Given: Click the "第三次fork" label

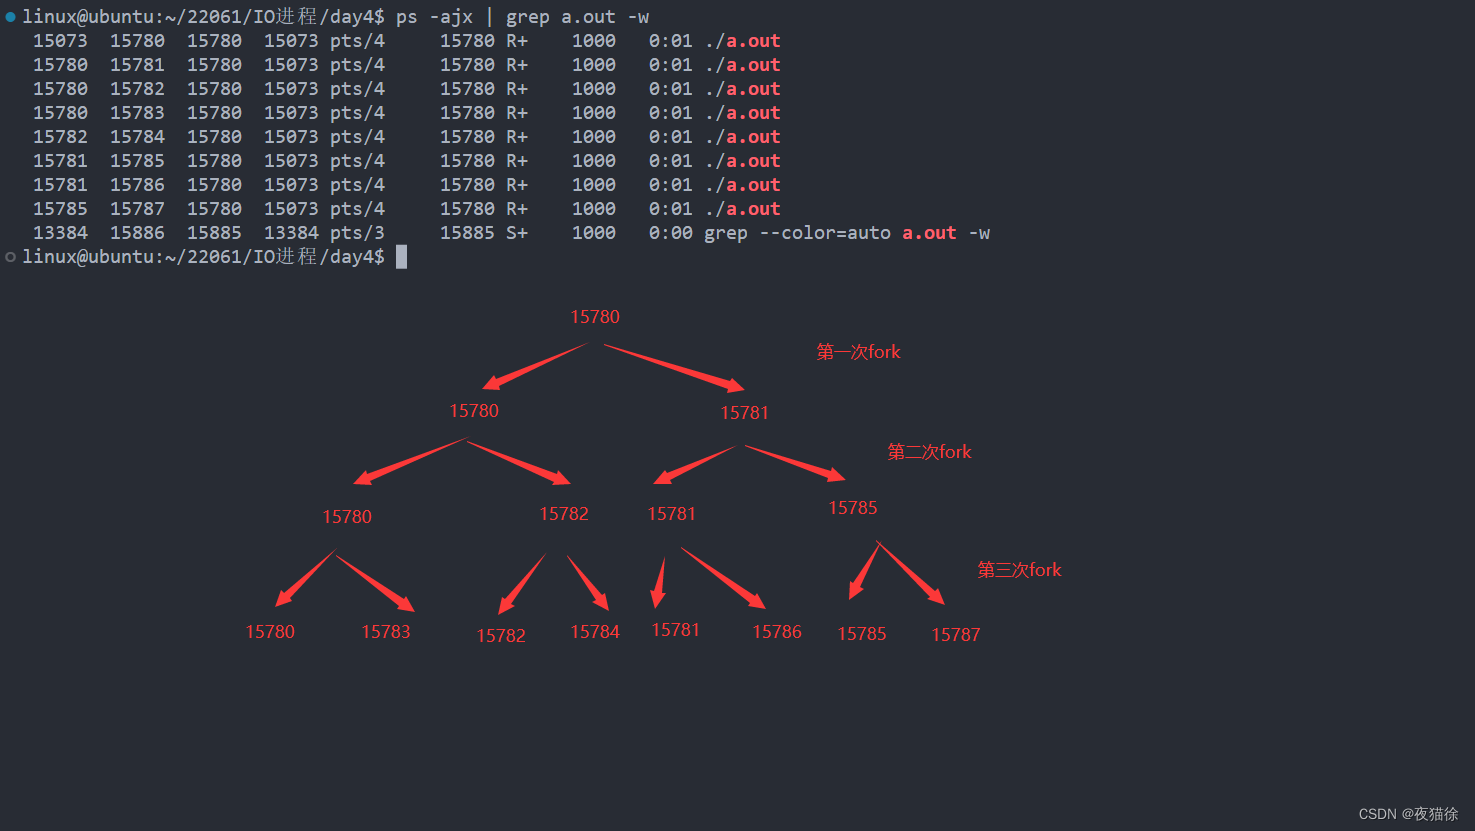Looking at the screenshot, I should 1019,570.
